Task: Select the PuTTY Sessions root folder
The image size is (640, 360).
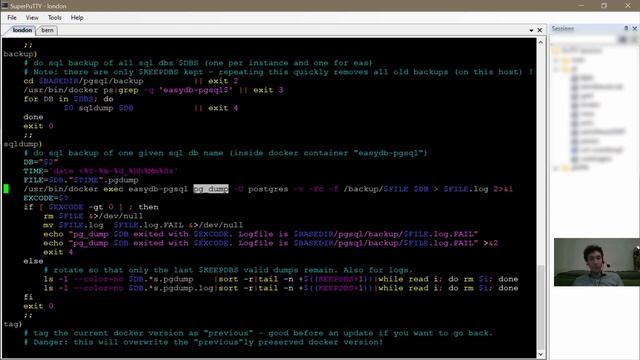Action: (577, 51)
